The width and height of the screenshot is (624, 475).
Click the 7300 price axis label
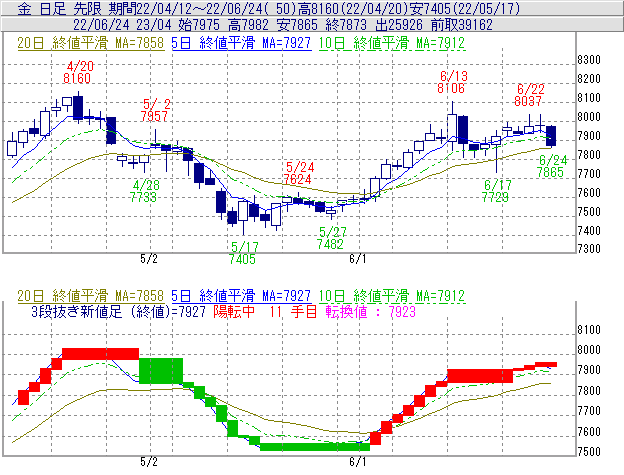pos(589,249)
